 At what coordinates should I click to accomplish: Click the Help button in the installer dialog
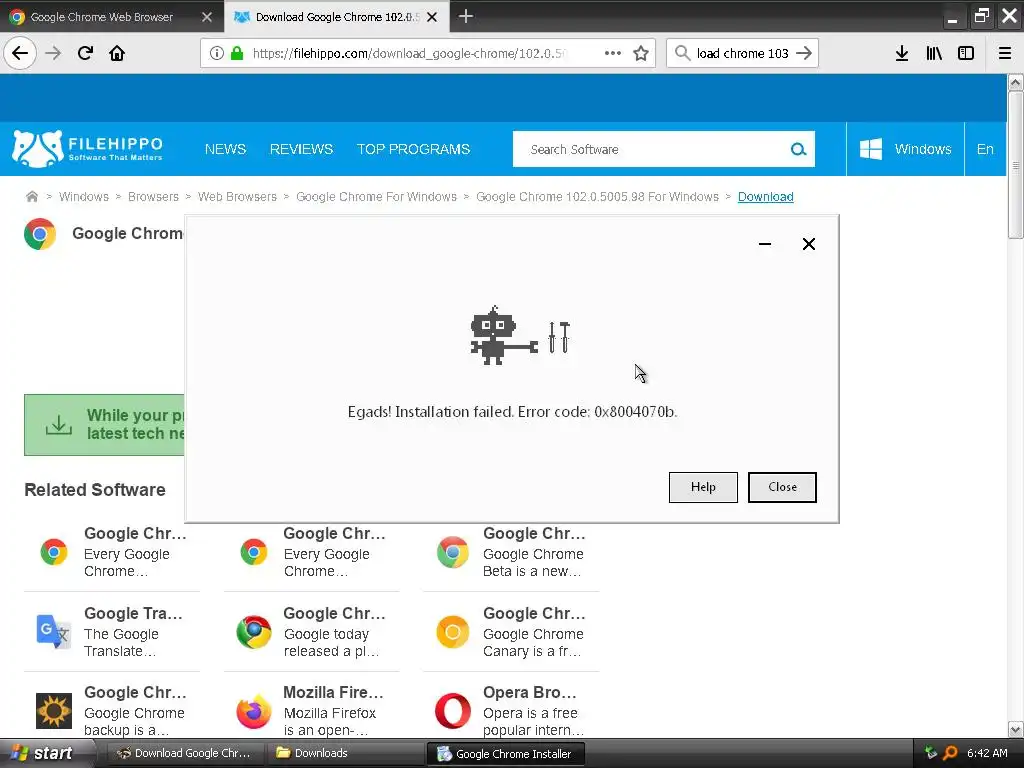point(703,487)
